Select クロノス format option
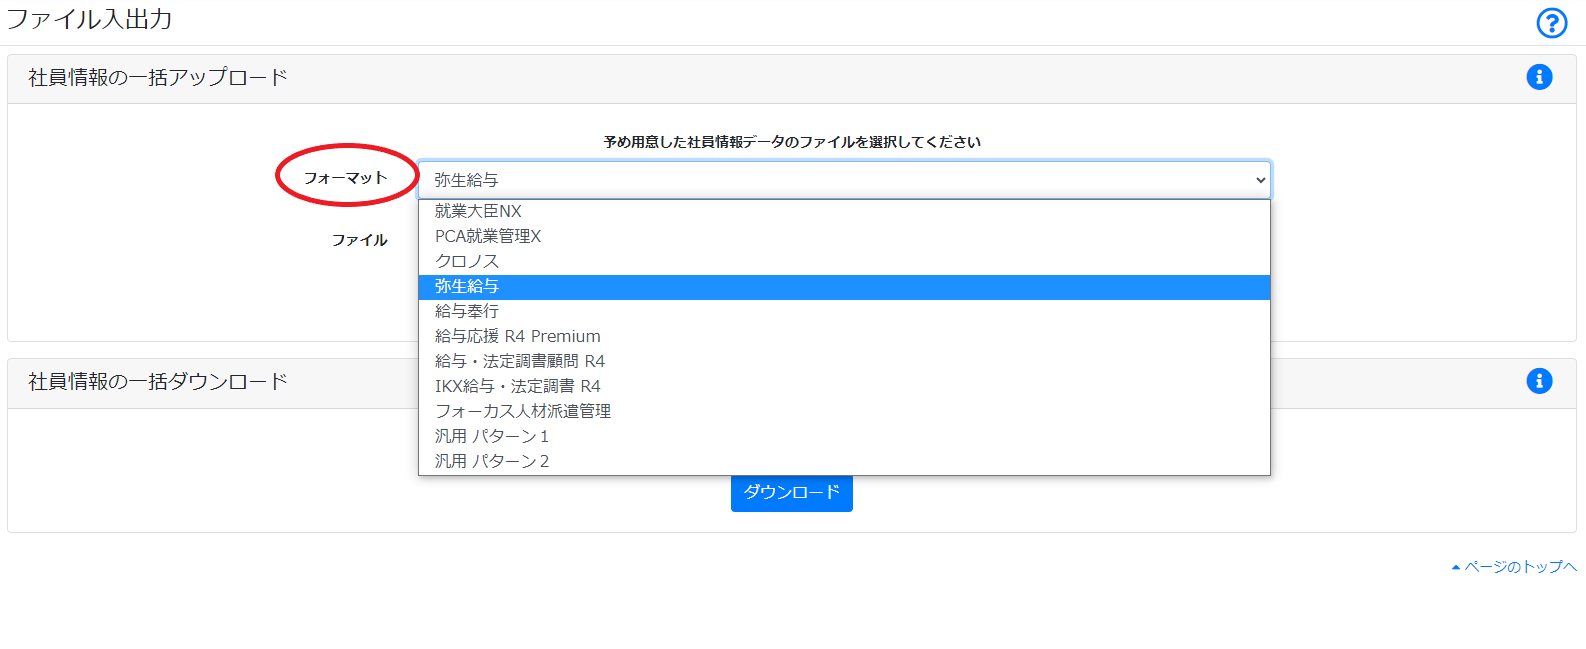This screenshot has width=1586, height=649. 844,261
